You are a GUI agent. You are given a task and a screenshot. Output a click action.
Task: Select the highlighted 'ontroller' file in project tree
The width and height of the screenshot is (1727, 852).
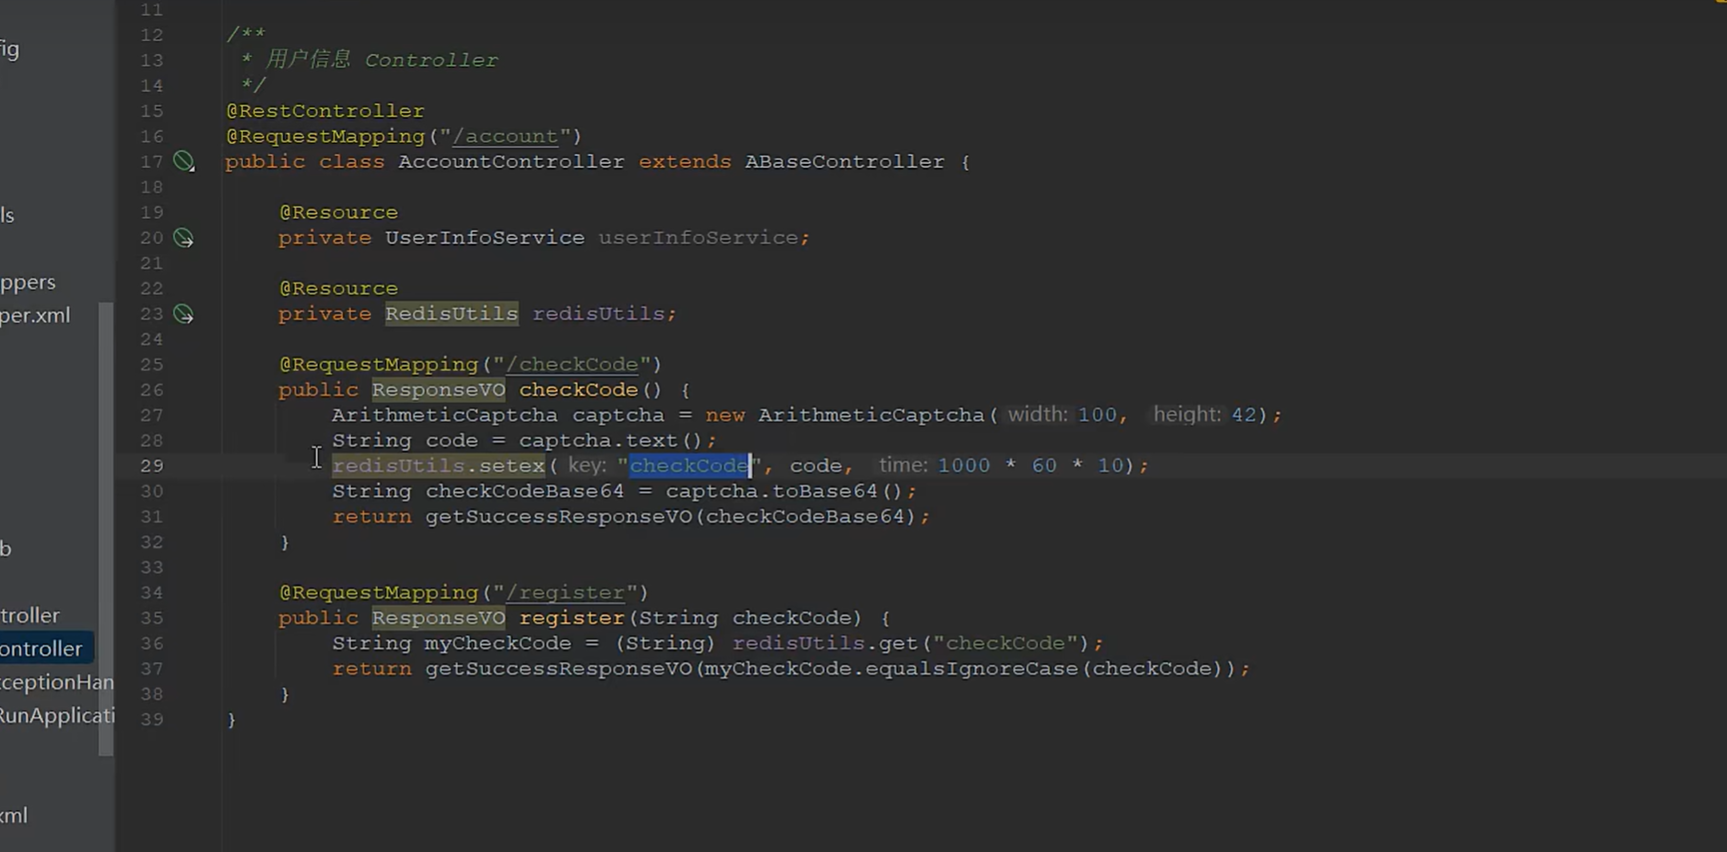[x=42, y=648]
